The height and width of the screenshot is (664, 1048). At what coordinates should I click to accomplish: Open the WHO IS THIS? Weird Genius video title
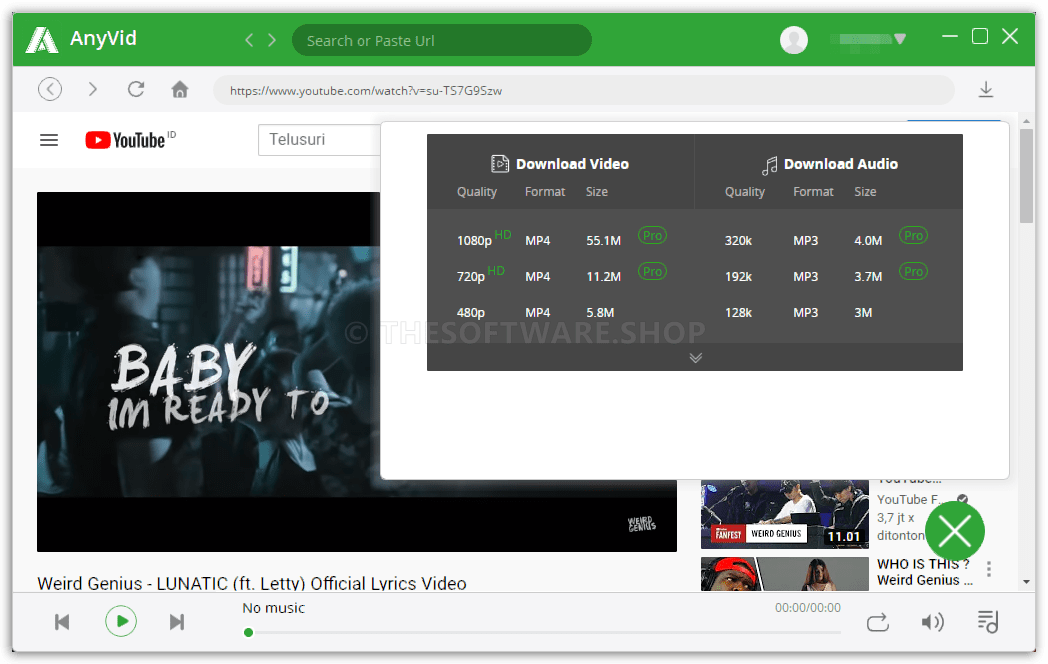point(924,572)
